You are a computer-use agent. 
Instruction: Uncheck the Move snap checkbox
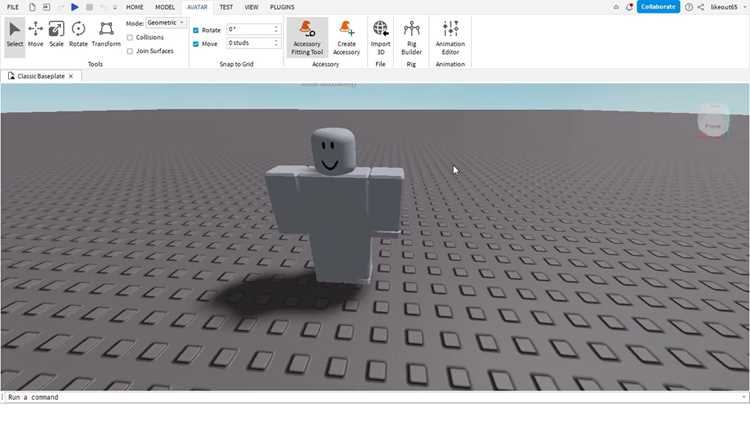(196, 44)
